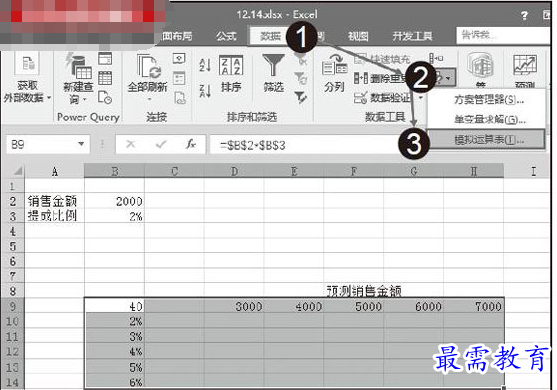Open 数据 ribbon tab

pos(271,36)
